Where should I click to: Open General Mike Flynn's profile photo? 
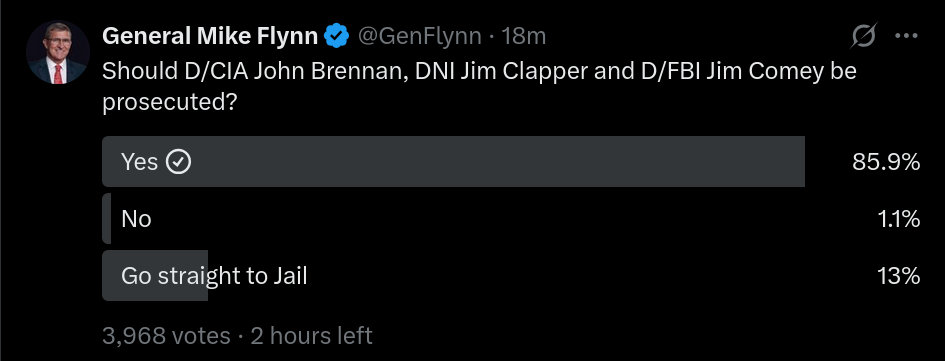click(x=58, y=52)
